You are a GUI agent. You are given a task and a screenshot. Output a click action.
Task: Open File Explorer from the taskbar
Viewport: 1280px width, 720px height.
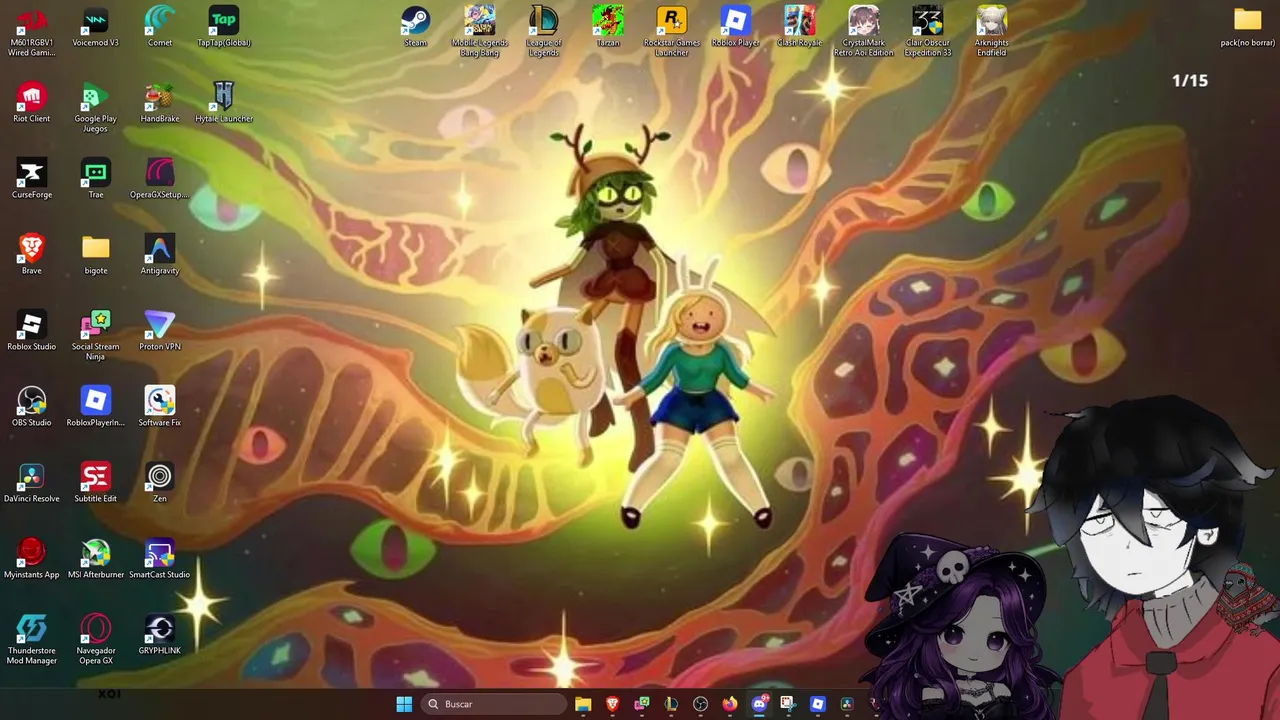[x=583, y=704]
